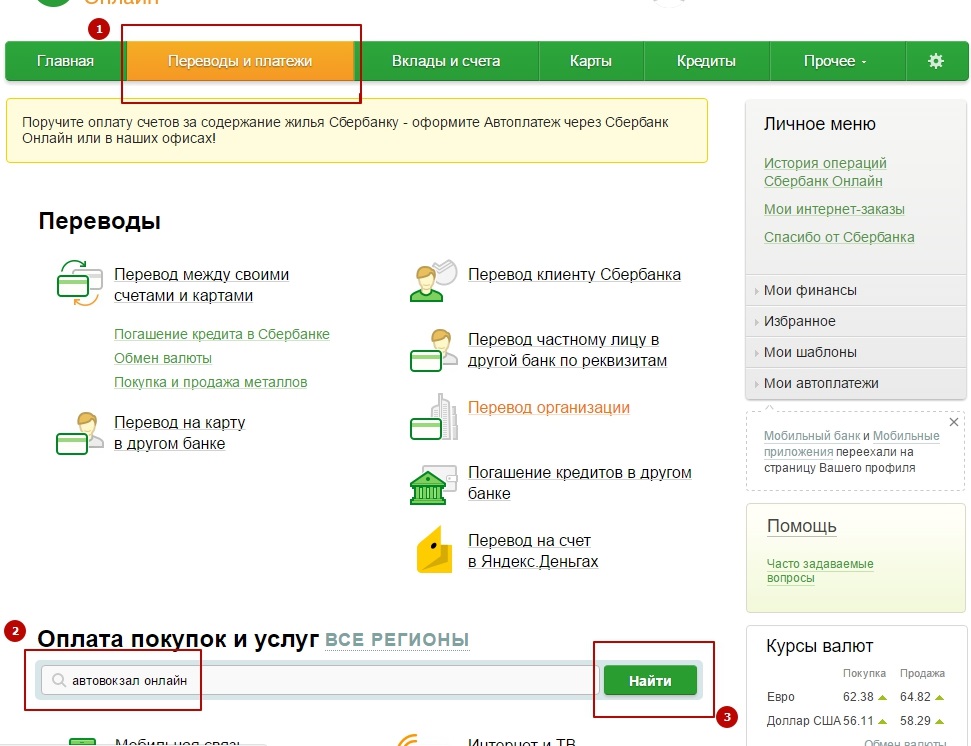This screenshot has width=971, height=746.
Task: Click Евро sale rate 64.82
Action: (x=915, y=697)
